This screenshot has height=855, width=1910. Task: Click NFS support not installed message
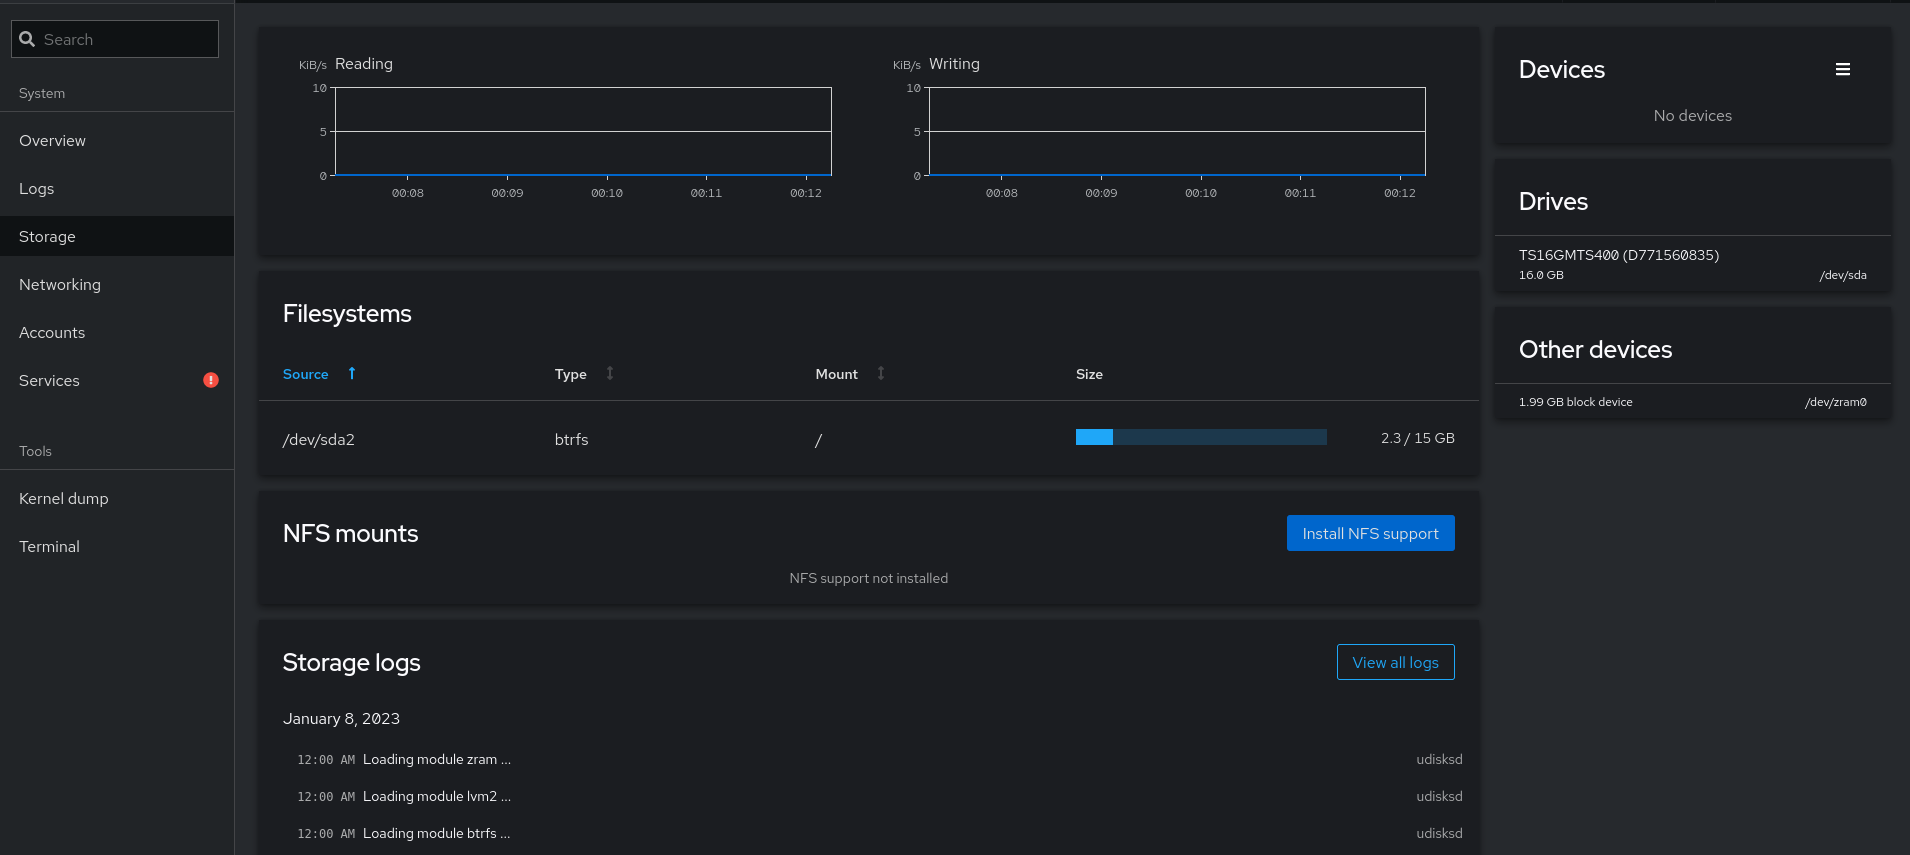click(x=868, y=578)
